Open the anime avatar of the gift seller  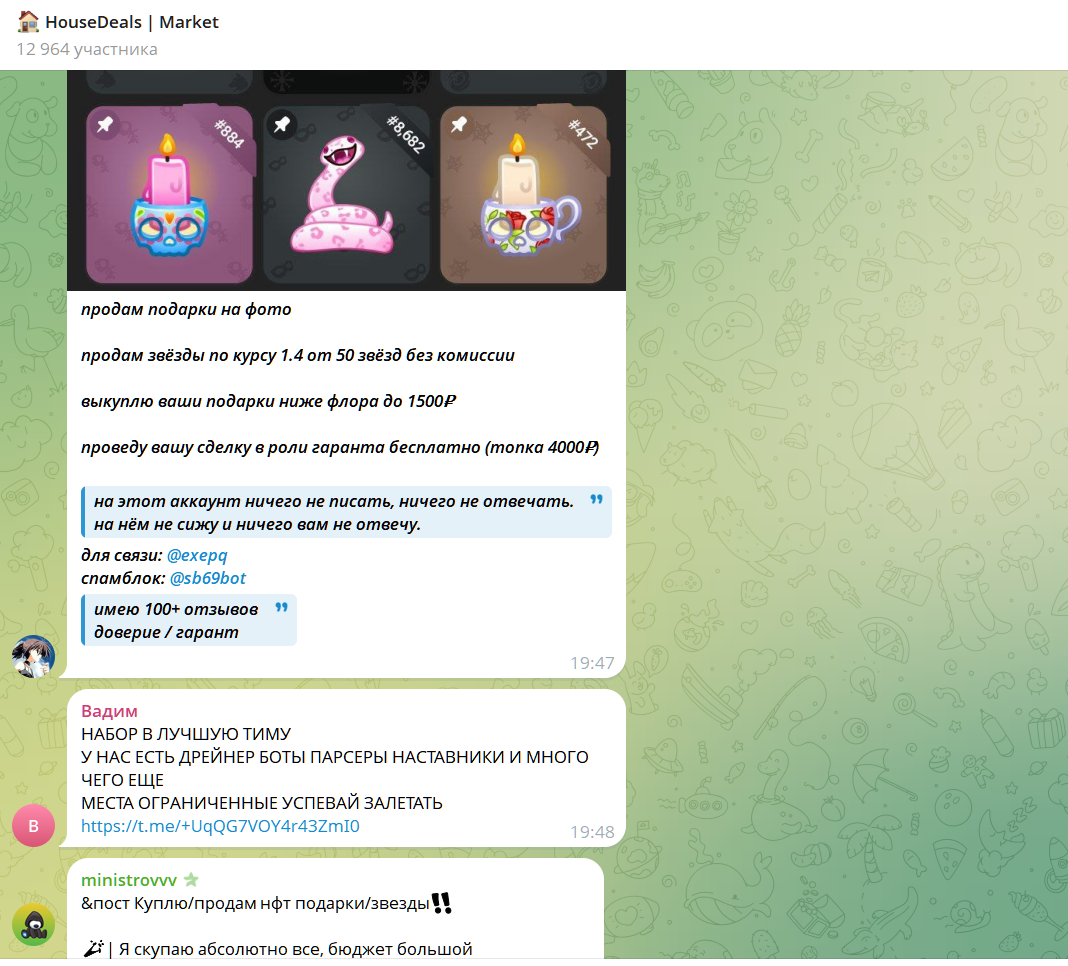[33, 657]
